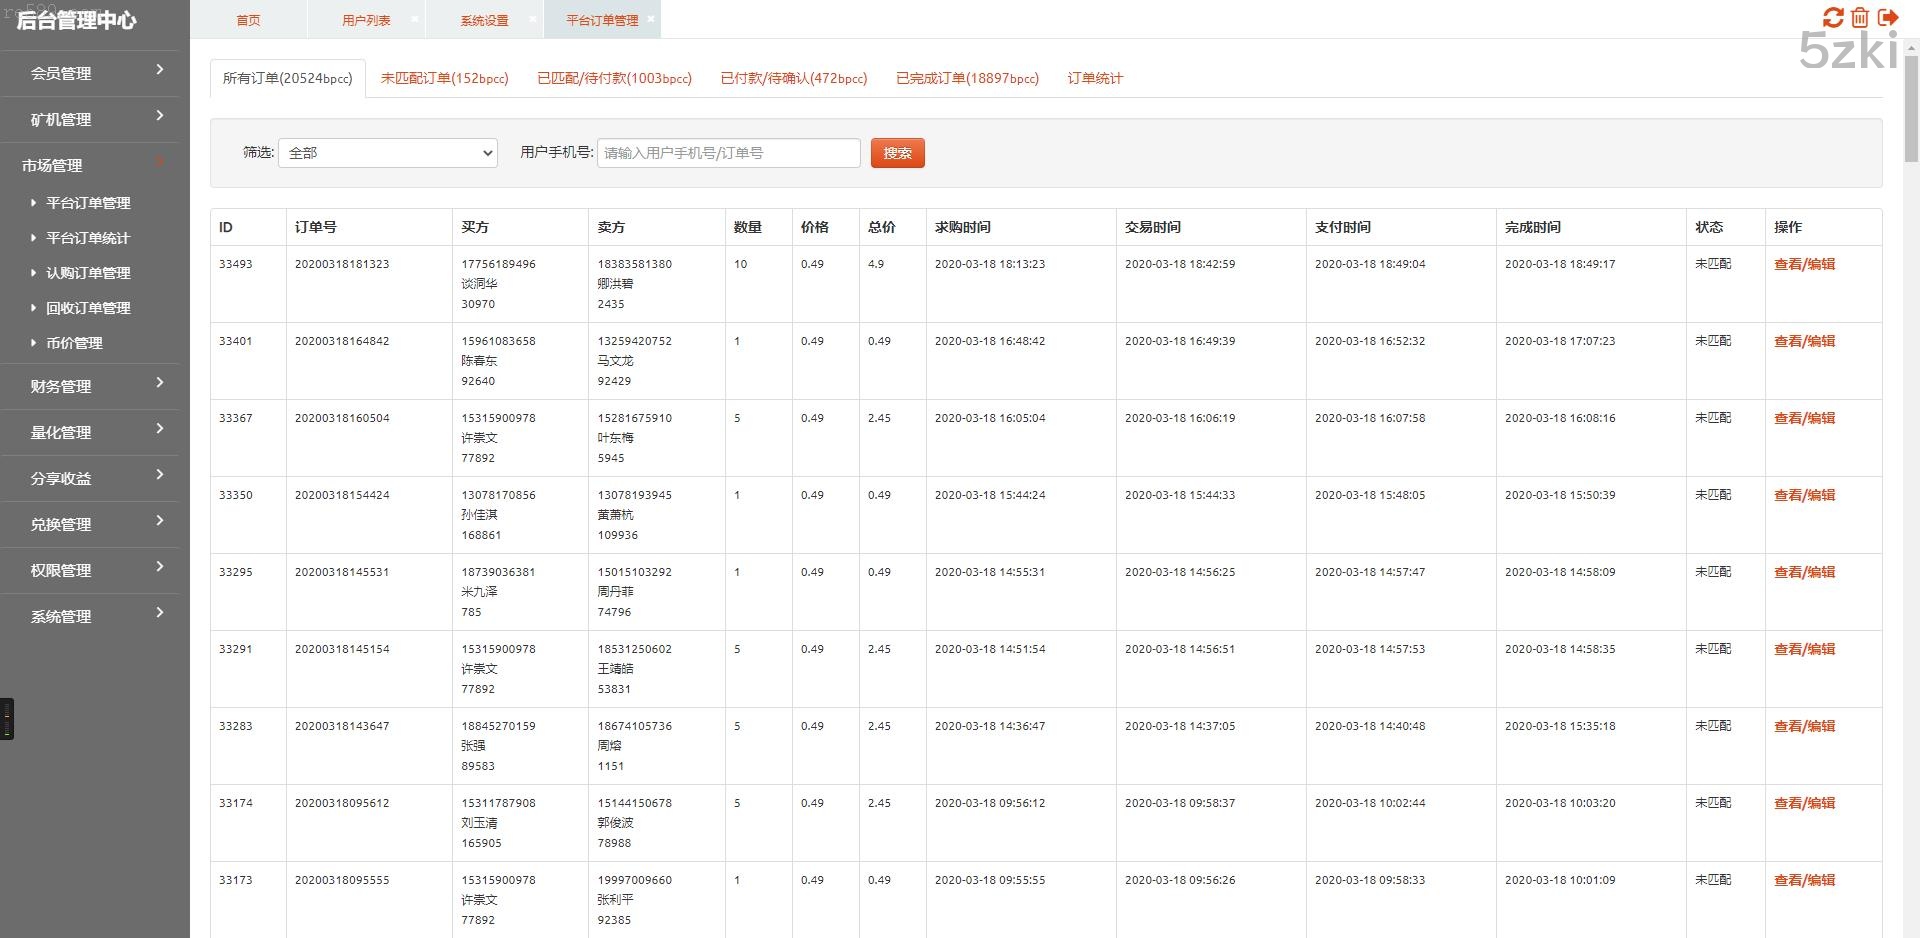Click the vertical scrollbar up arrow
This screenshot has width=1920, height=938.
click(x=1911, y=46)
